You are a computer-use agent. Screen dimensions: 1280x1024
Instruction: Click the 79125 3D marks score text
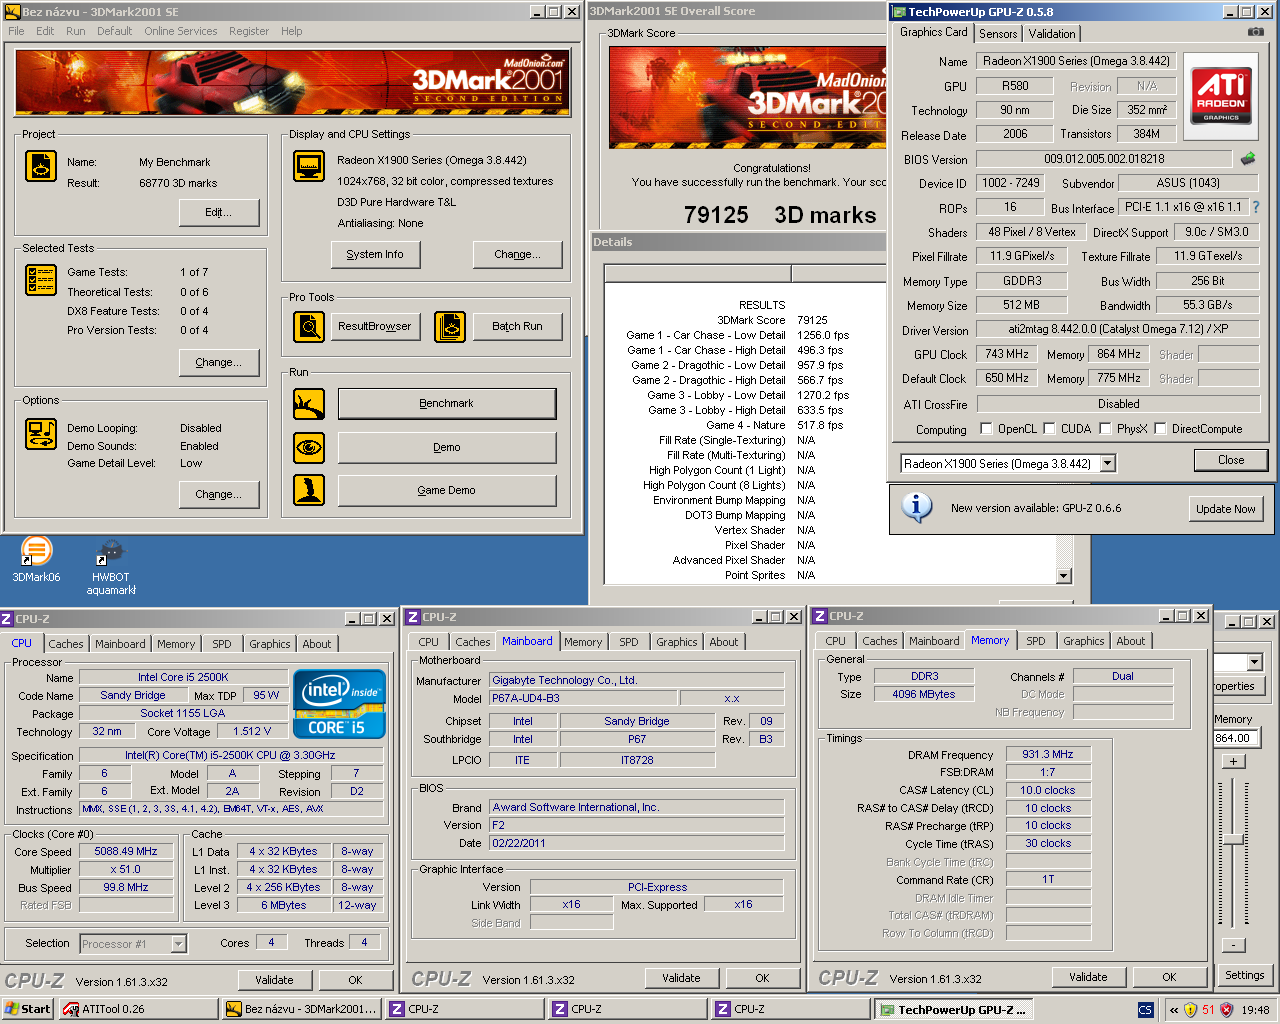coord(780,215)
